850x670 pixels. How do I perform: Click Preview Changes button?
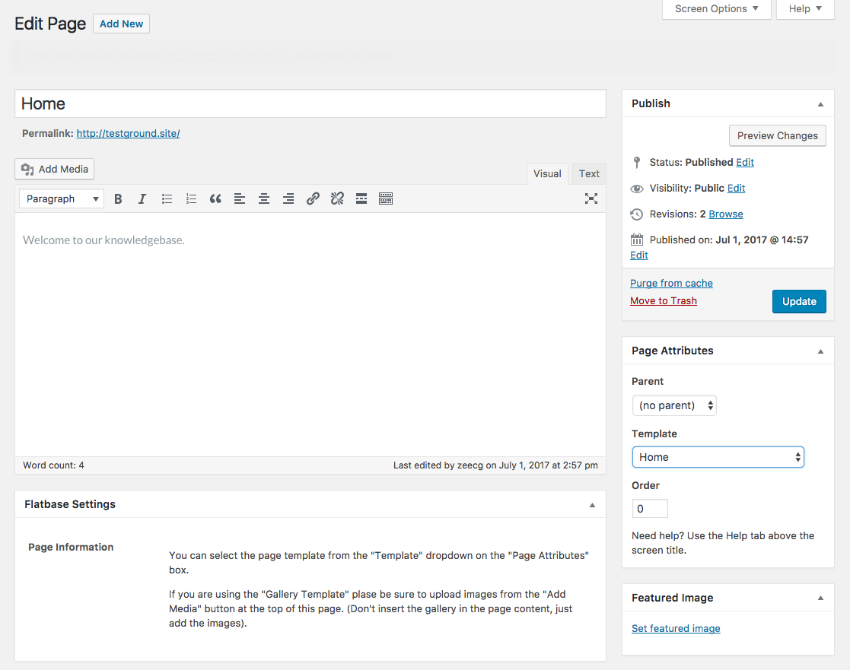click(777, 136)
